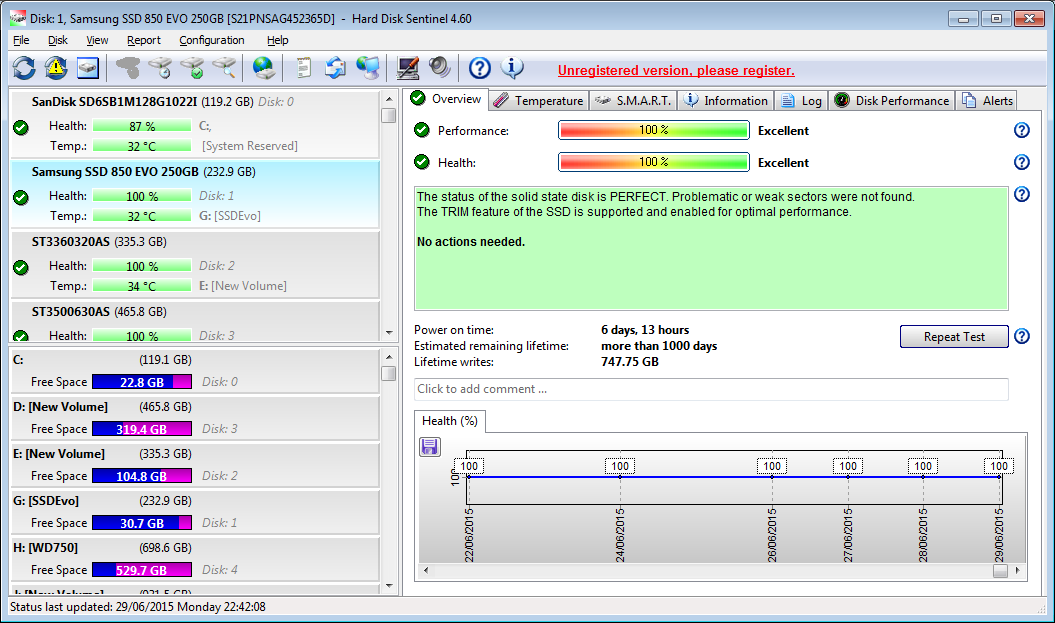The height and width of the screenshot is (623, 1055).
Task: Select the Health (%) graph tab
Action: [449, 421]
